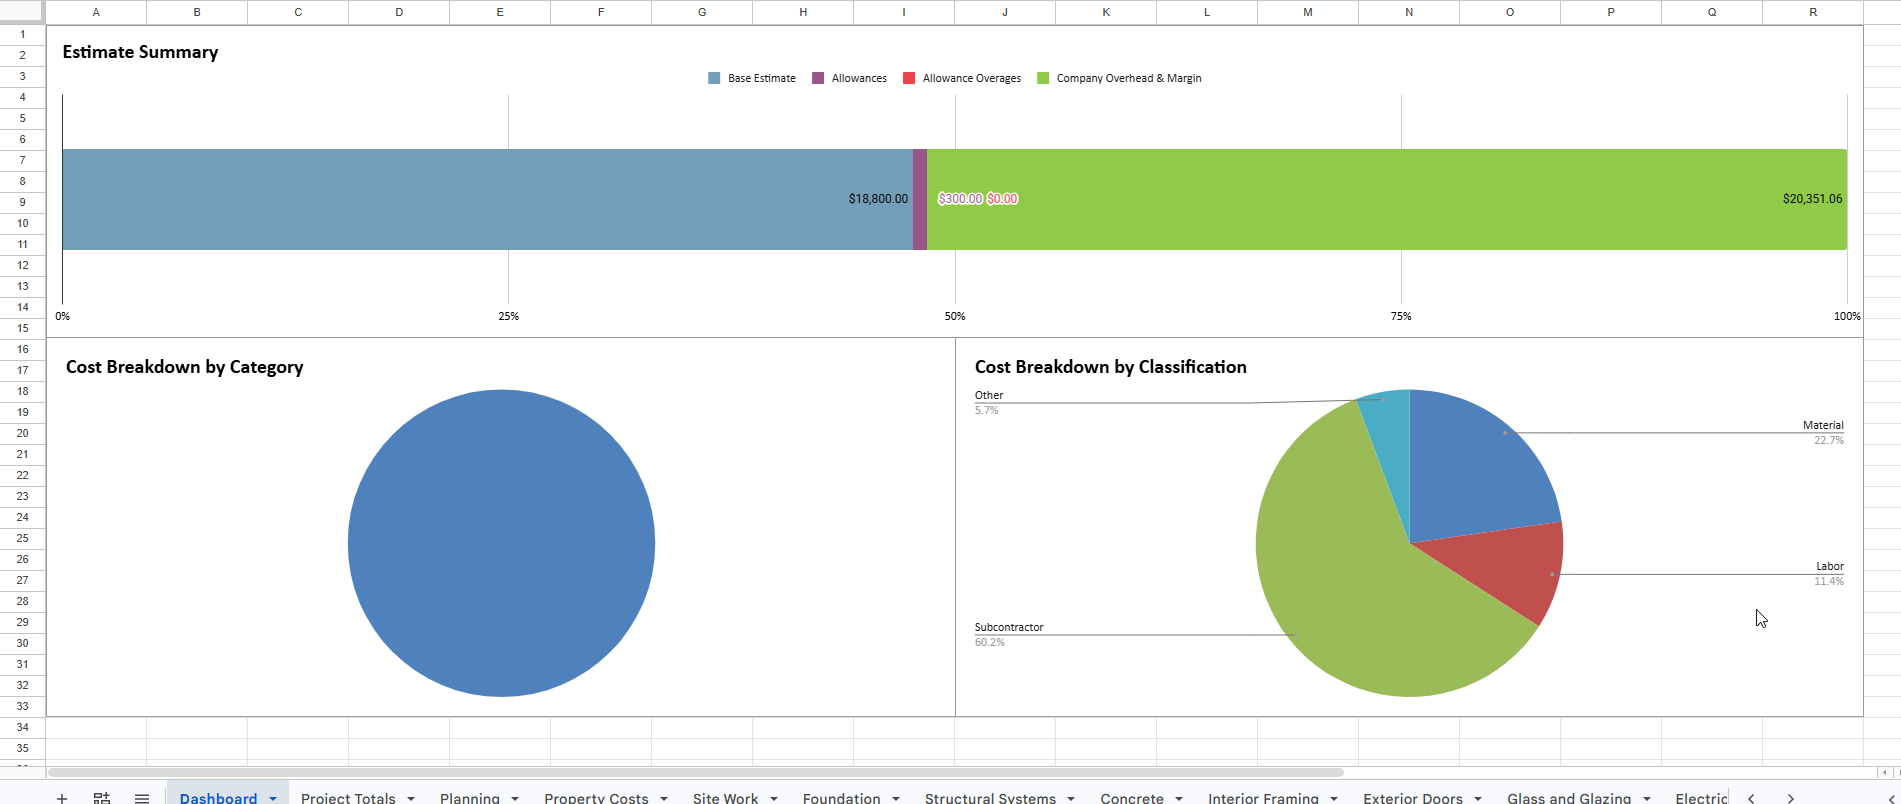Expand the Foundation tab menu arrow
Viewport: 1901px width, 804px height.
click(896, 798)
